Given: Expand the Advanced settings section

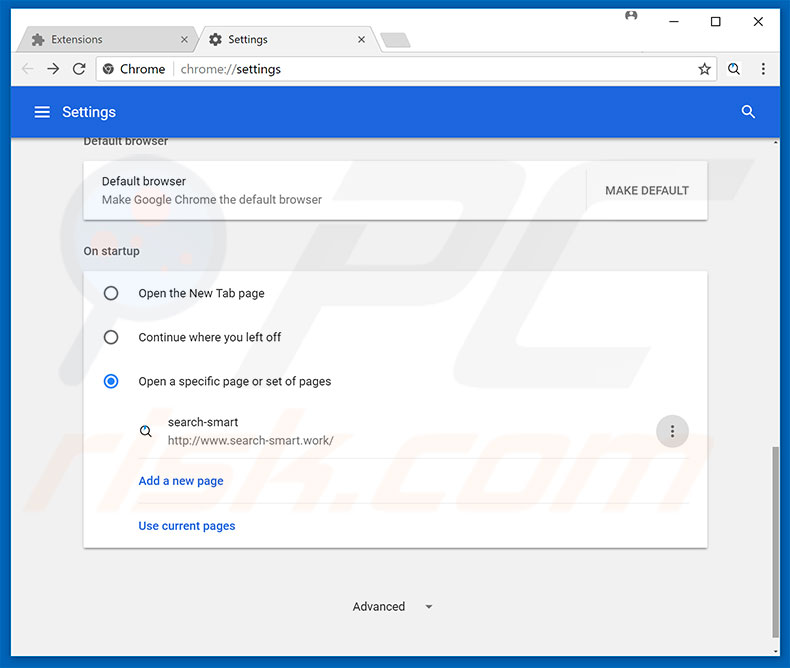Looking at the screenshot, I should pyautogui.click(x=392, y=606).
